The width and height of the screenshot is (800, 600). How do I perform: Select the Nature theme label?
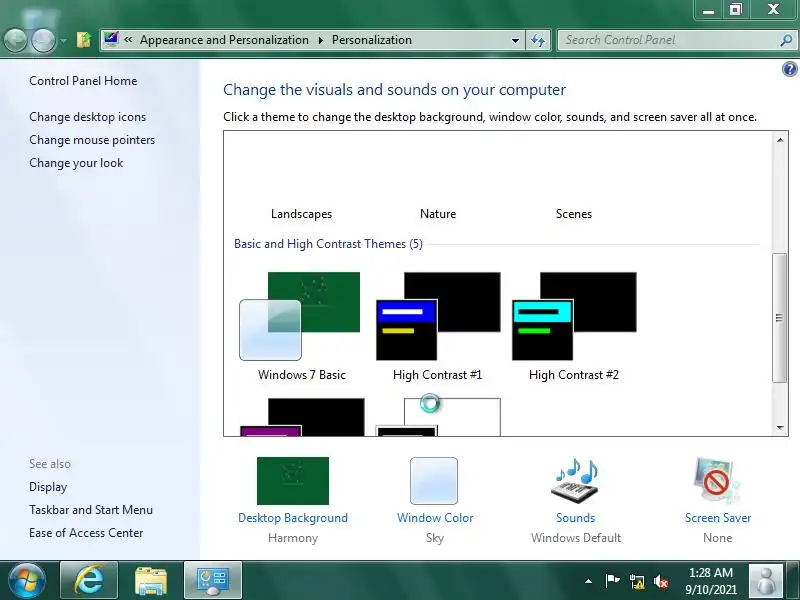438,214
